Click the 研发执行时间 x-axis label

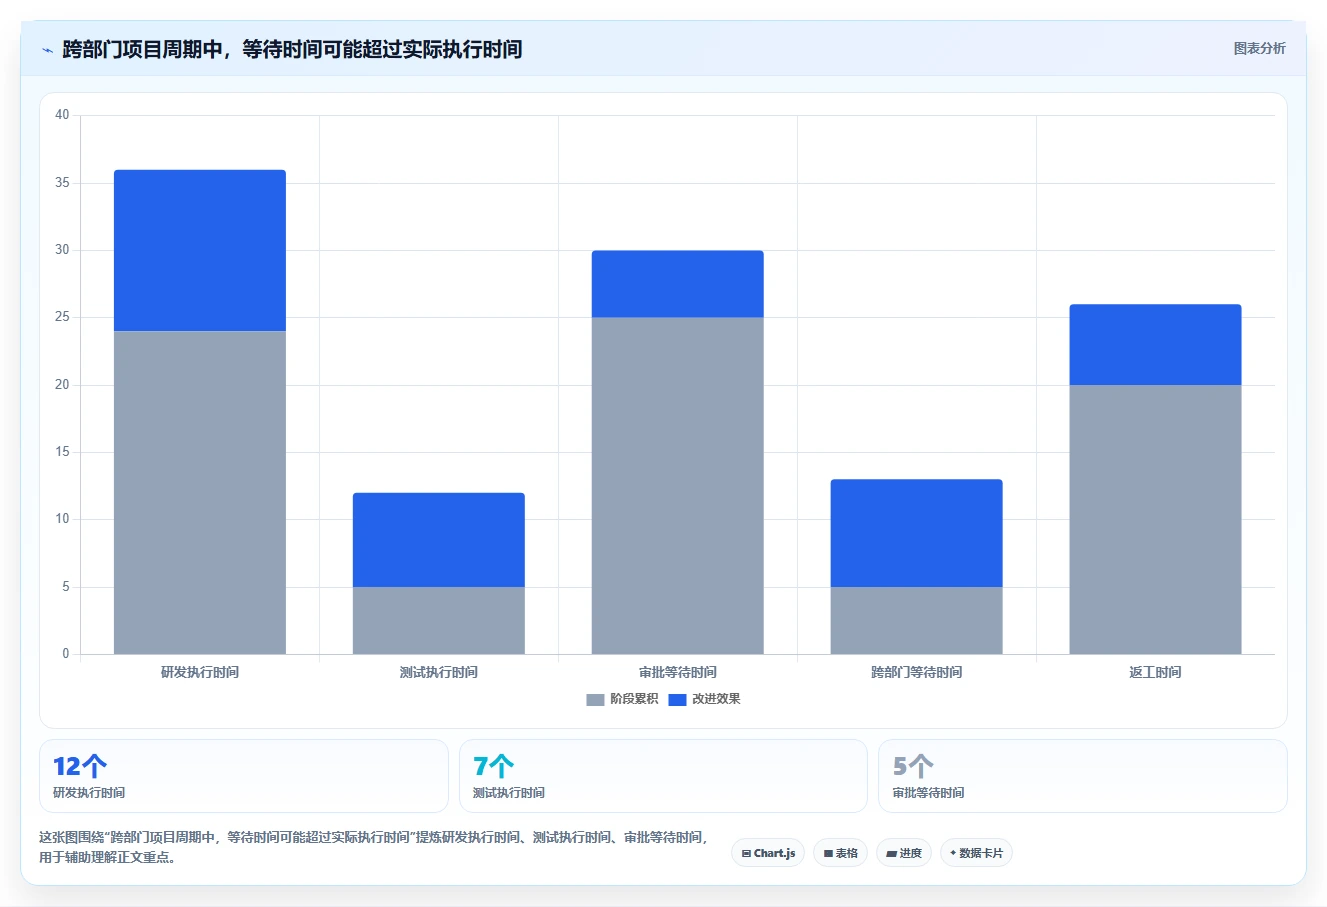pos(200,672)
